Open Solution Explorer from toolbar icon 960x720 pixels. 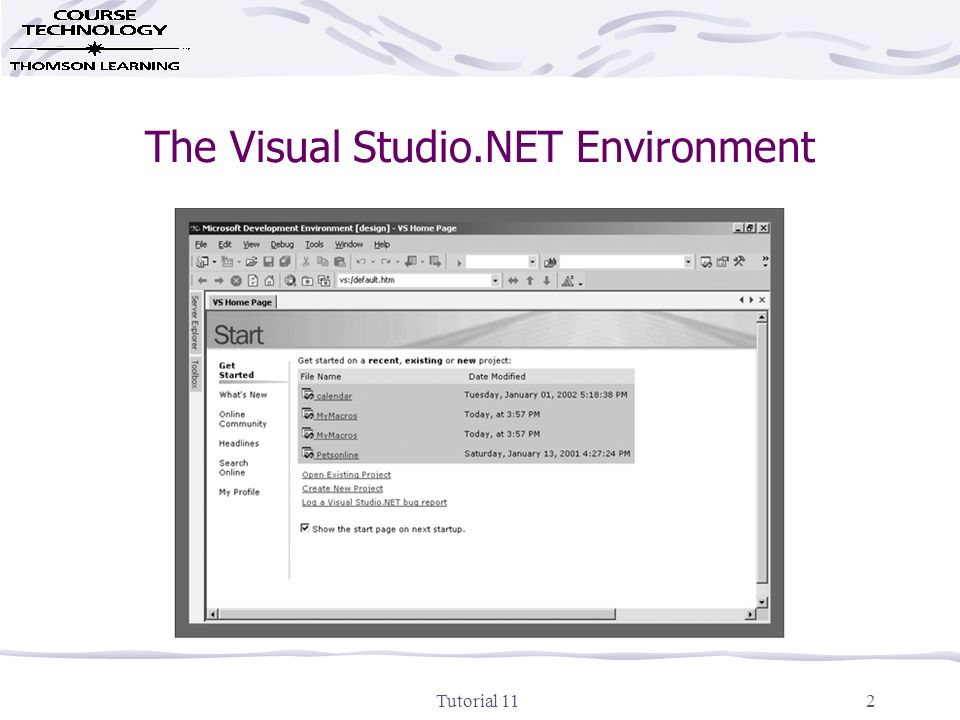click(706, 262)
